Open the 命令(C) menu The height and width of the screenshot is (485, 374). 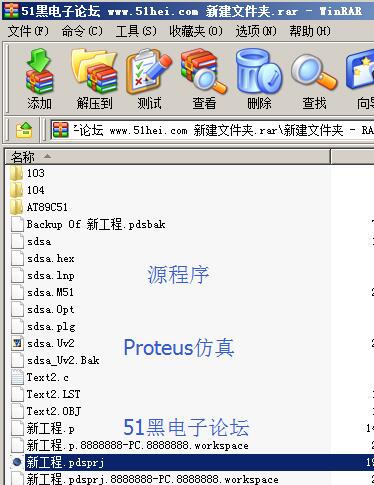pyautogui.click(x=82, y=31)
